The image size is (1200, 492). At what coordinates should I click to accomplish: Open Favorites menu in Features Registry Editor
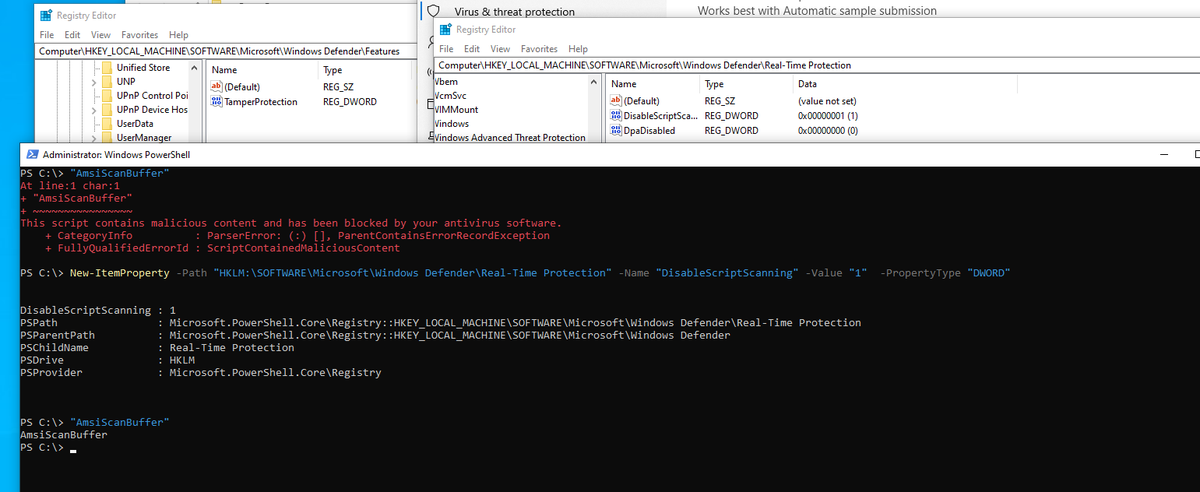point(140,35)
